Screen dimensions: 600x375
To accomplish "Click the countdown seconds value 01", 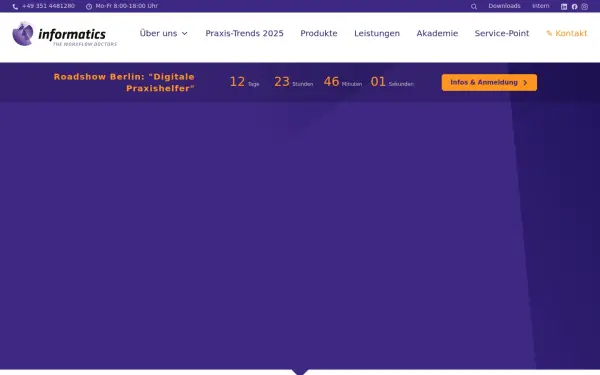I will (378, 82).
